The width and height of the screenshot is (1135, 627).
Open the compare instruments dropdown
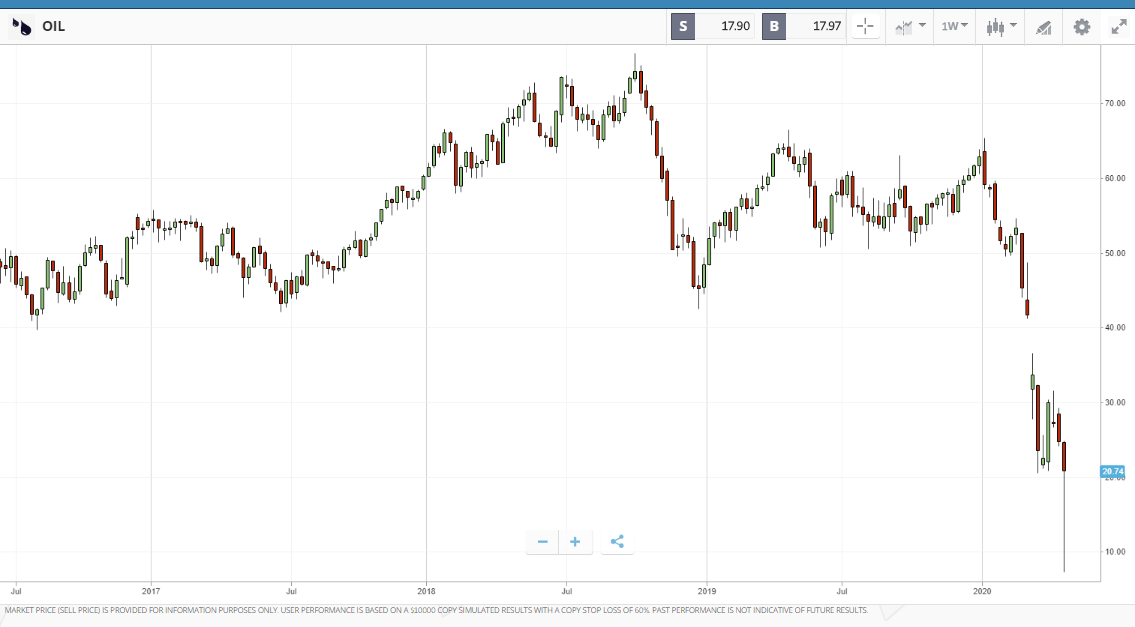[x=910, y=27]
